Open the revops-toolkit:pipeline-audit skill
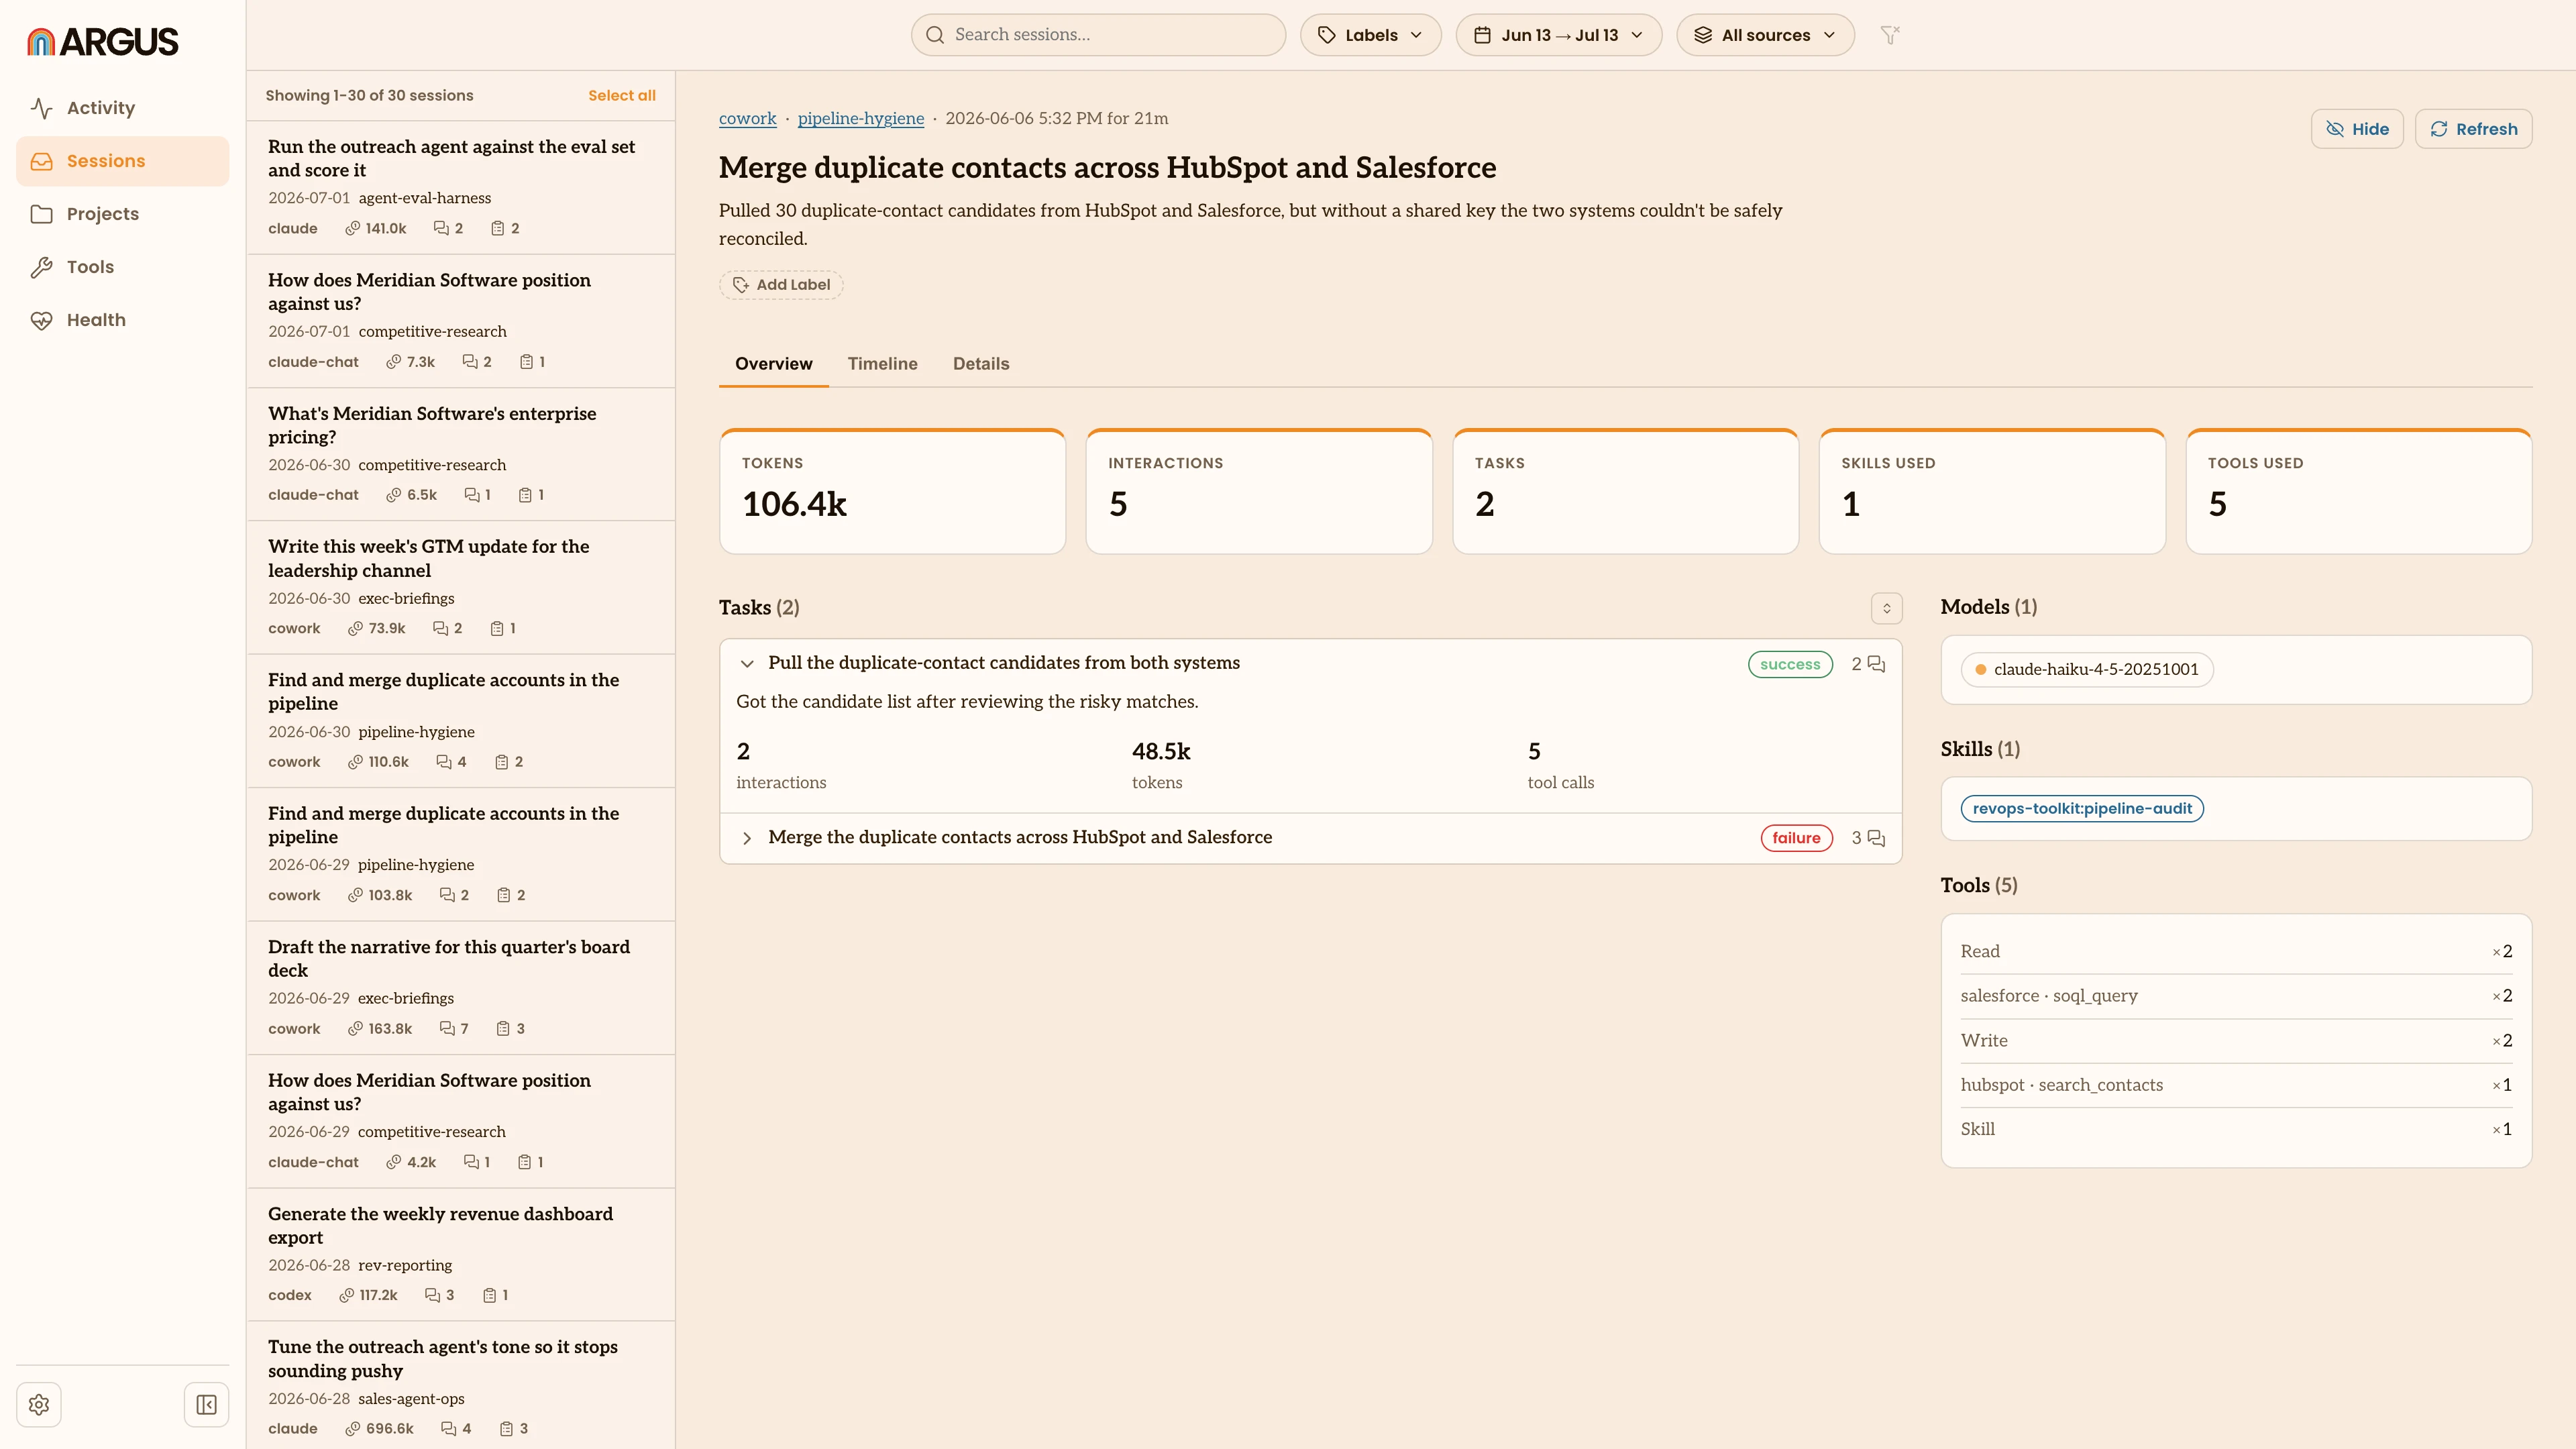This screenshot has height=1449, width=2576. [2082, 809]
